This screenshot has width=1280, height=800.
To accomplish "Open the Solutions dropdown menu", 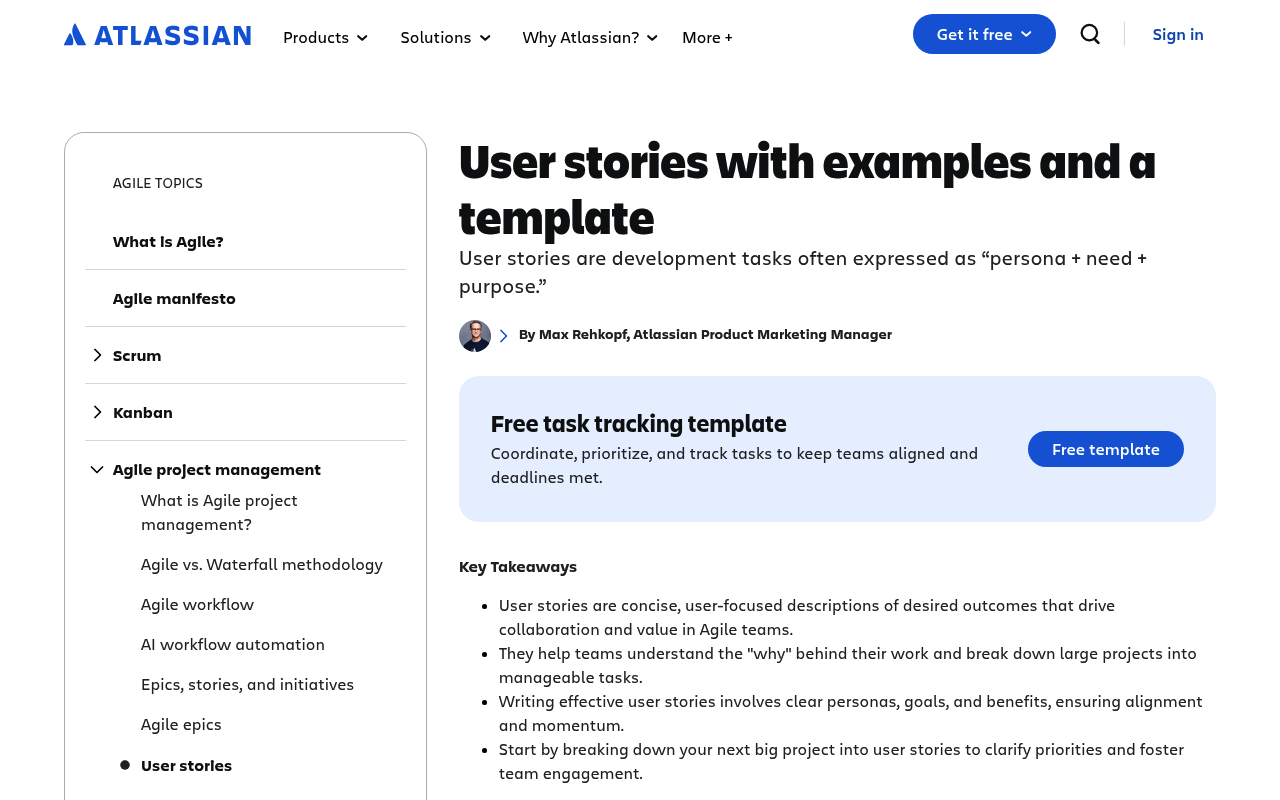I will [x=445, y=37].
